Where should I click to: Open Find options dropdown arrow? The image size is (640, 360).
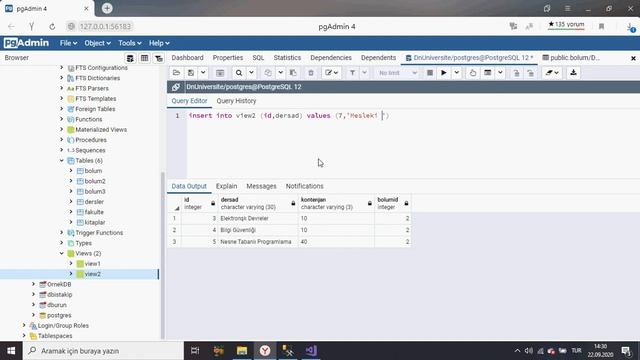click(x=251, y=73)
